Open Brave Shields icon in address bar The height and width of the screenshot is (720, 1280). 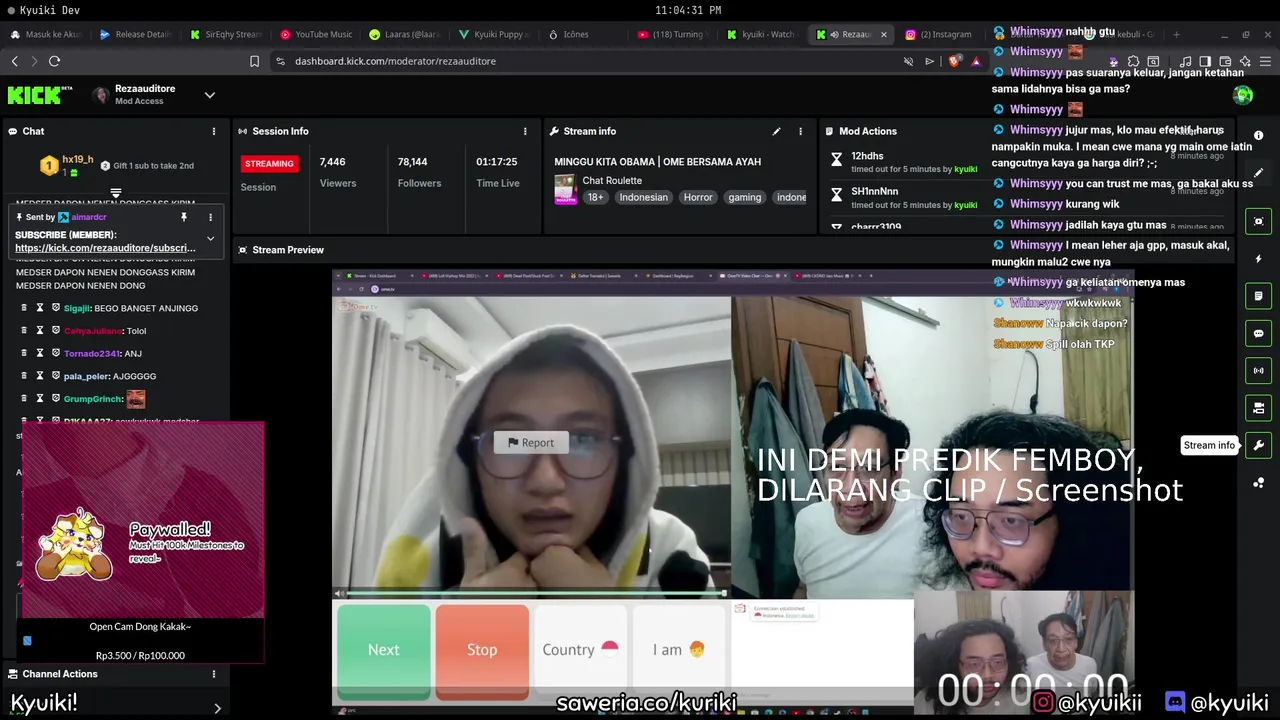click(953, 61)
